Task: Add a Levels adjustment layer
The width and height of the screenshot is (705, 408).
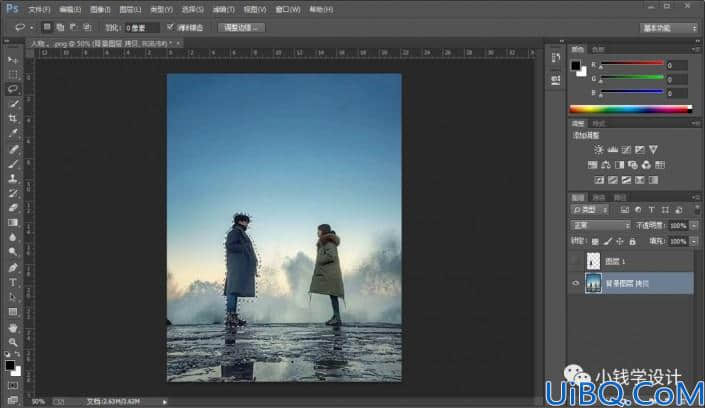Action: [x=612, y=149]
